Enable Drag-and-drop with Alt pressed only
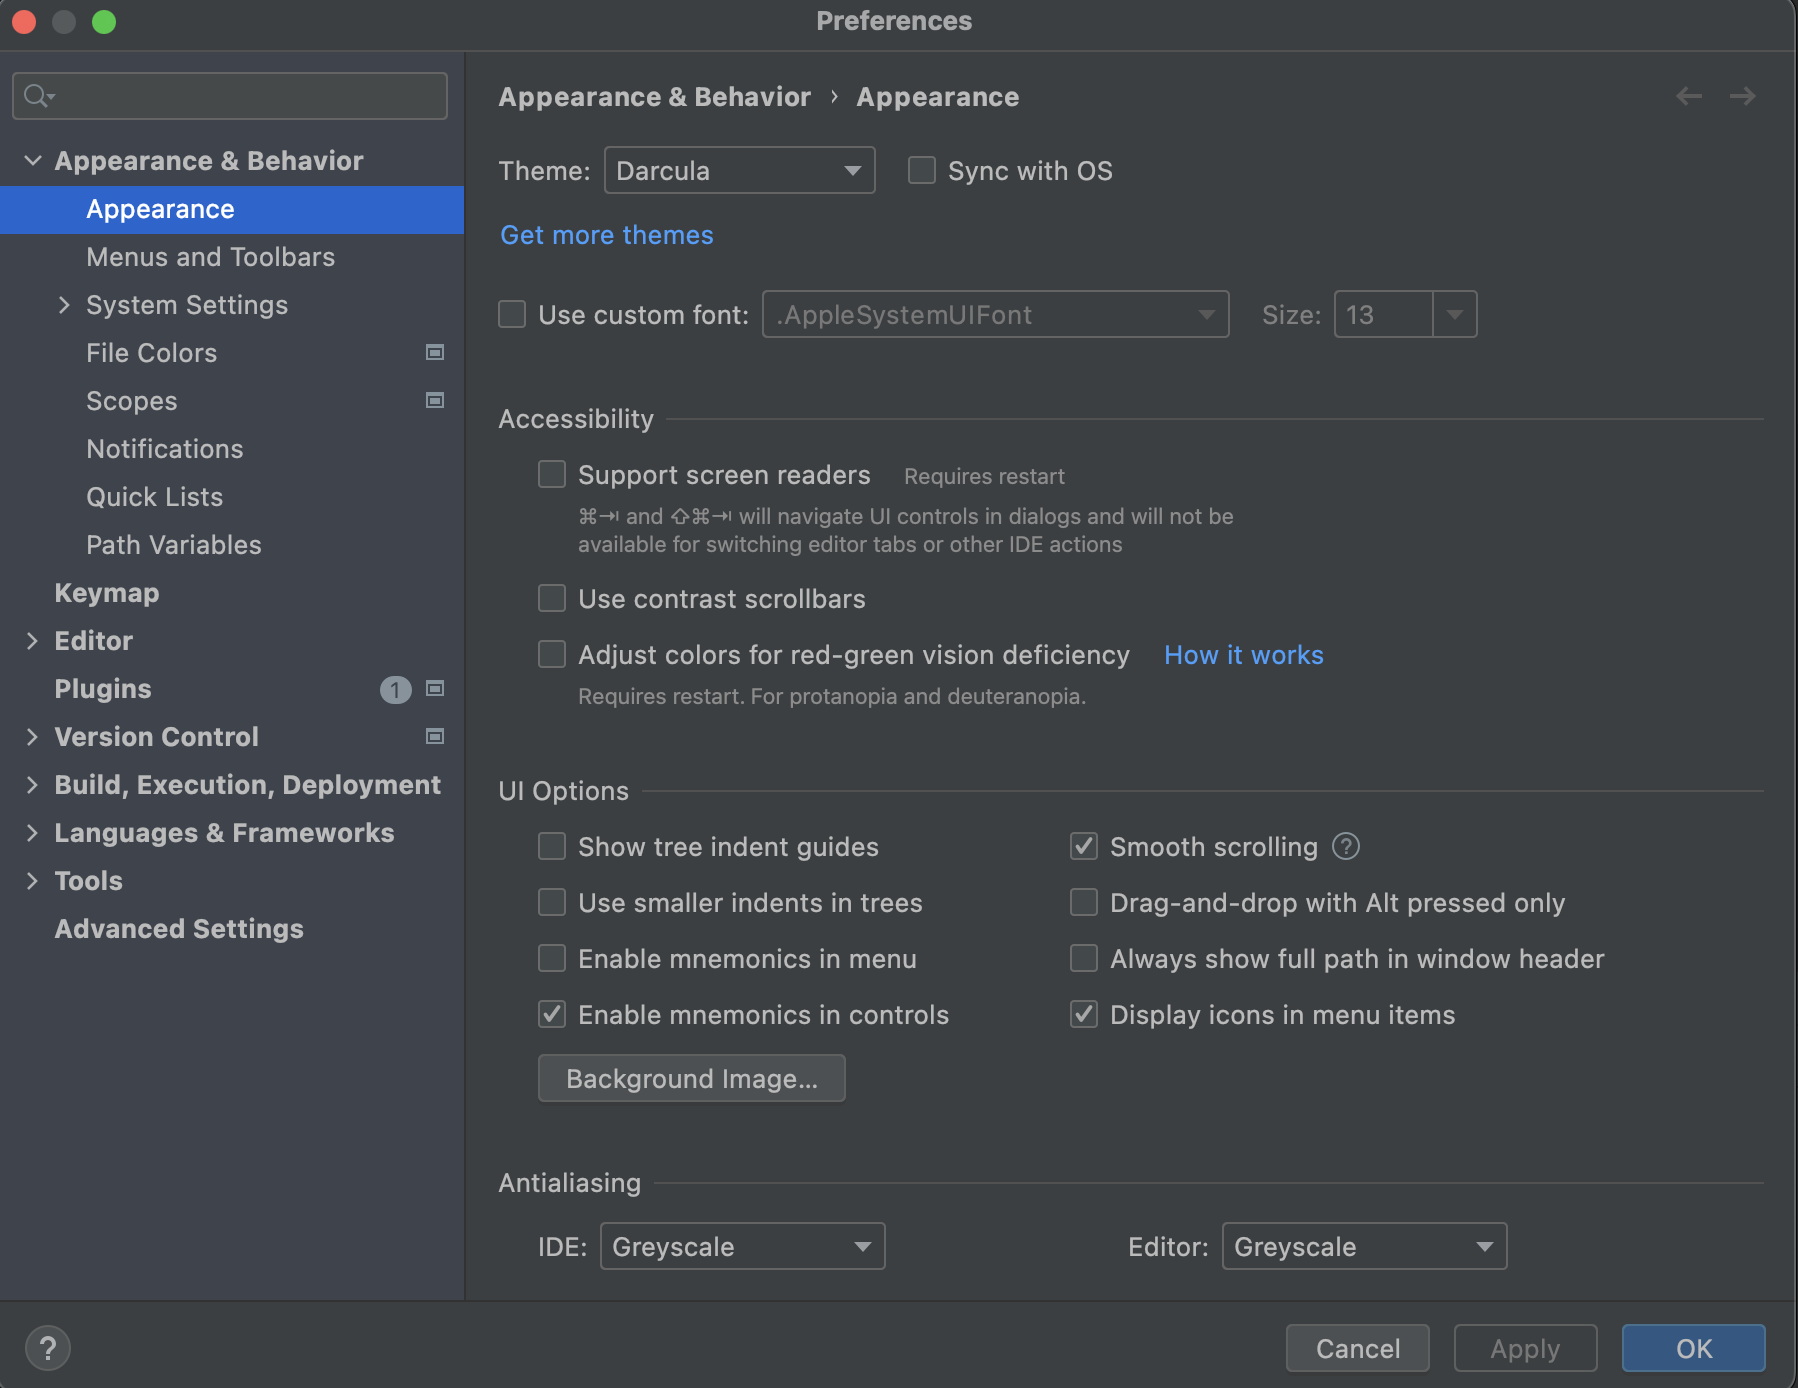 1084,902
